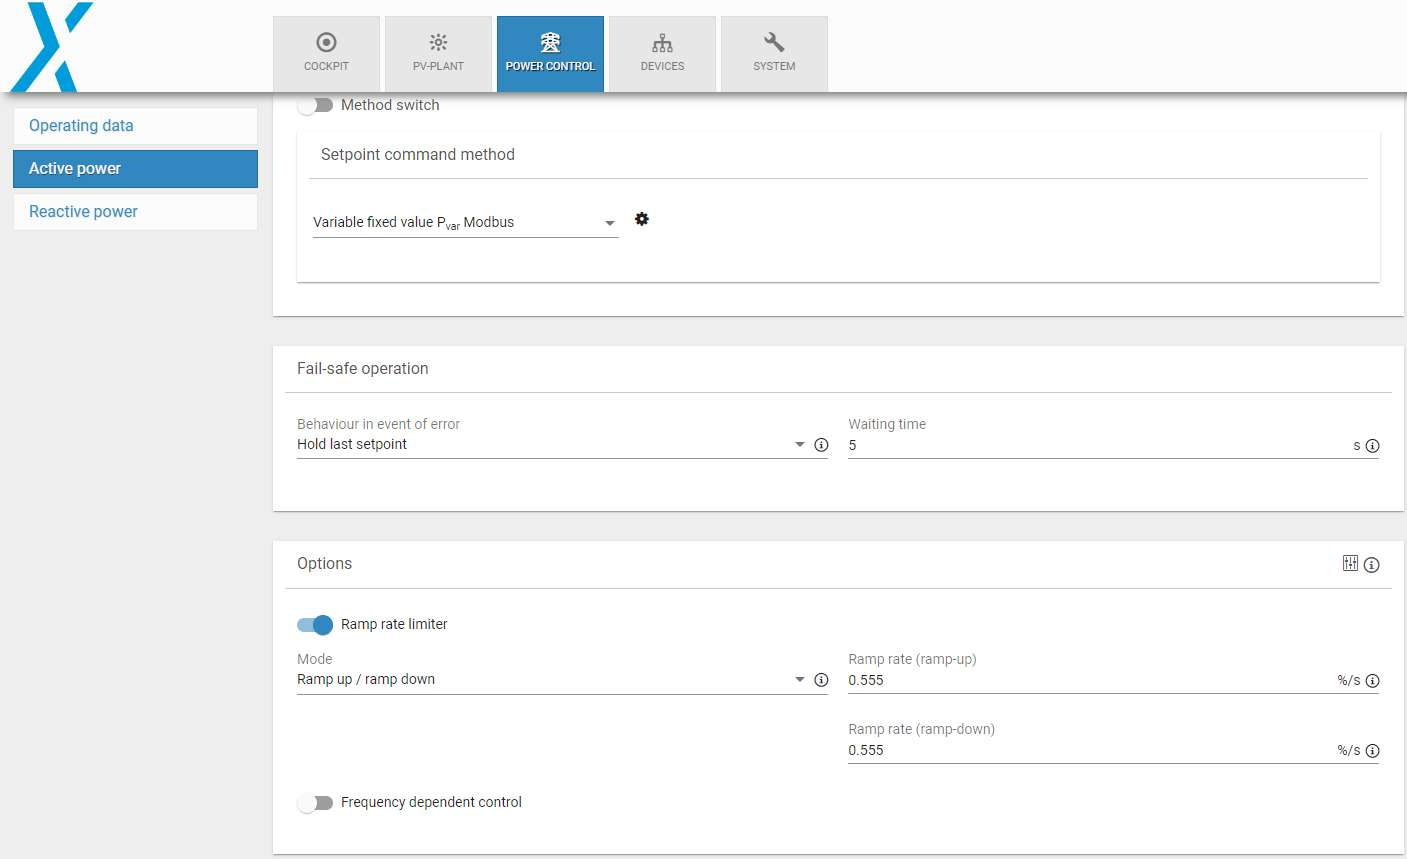This screenshot has width=1407, height=859.
Task: Click the Waiting time info icon
Action: (1372, 446)
